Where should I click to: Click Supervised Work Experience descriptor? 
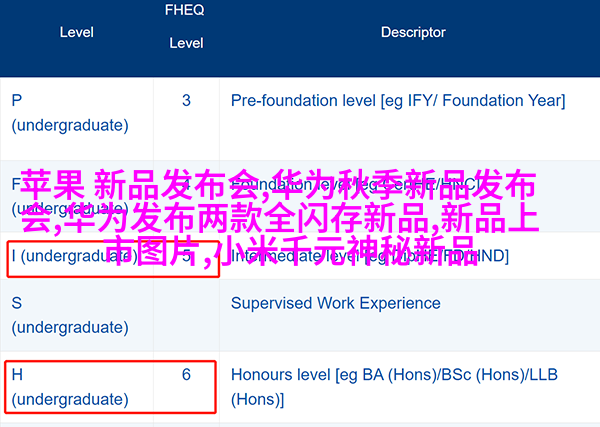pyautogui.click(x=336, y=303)
